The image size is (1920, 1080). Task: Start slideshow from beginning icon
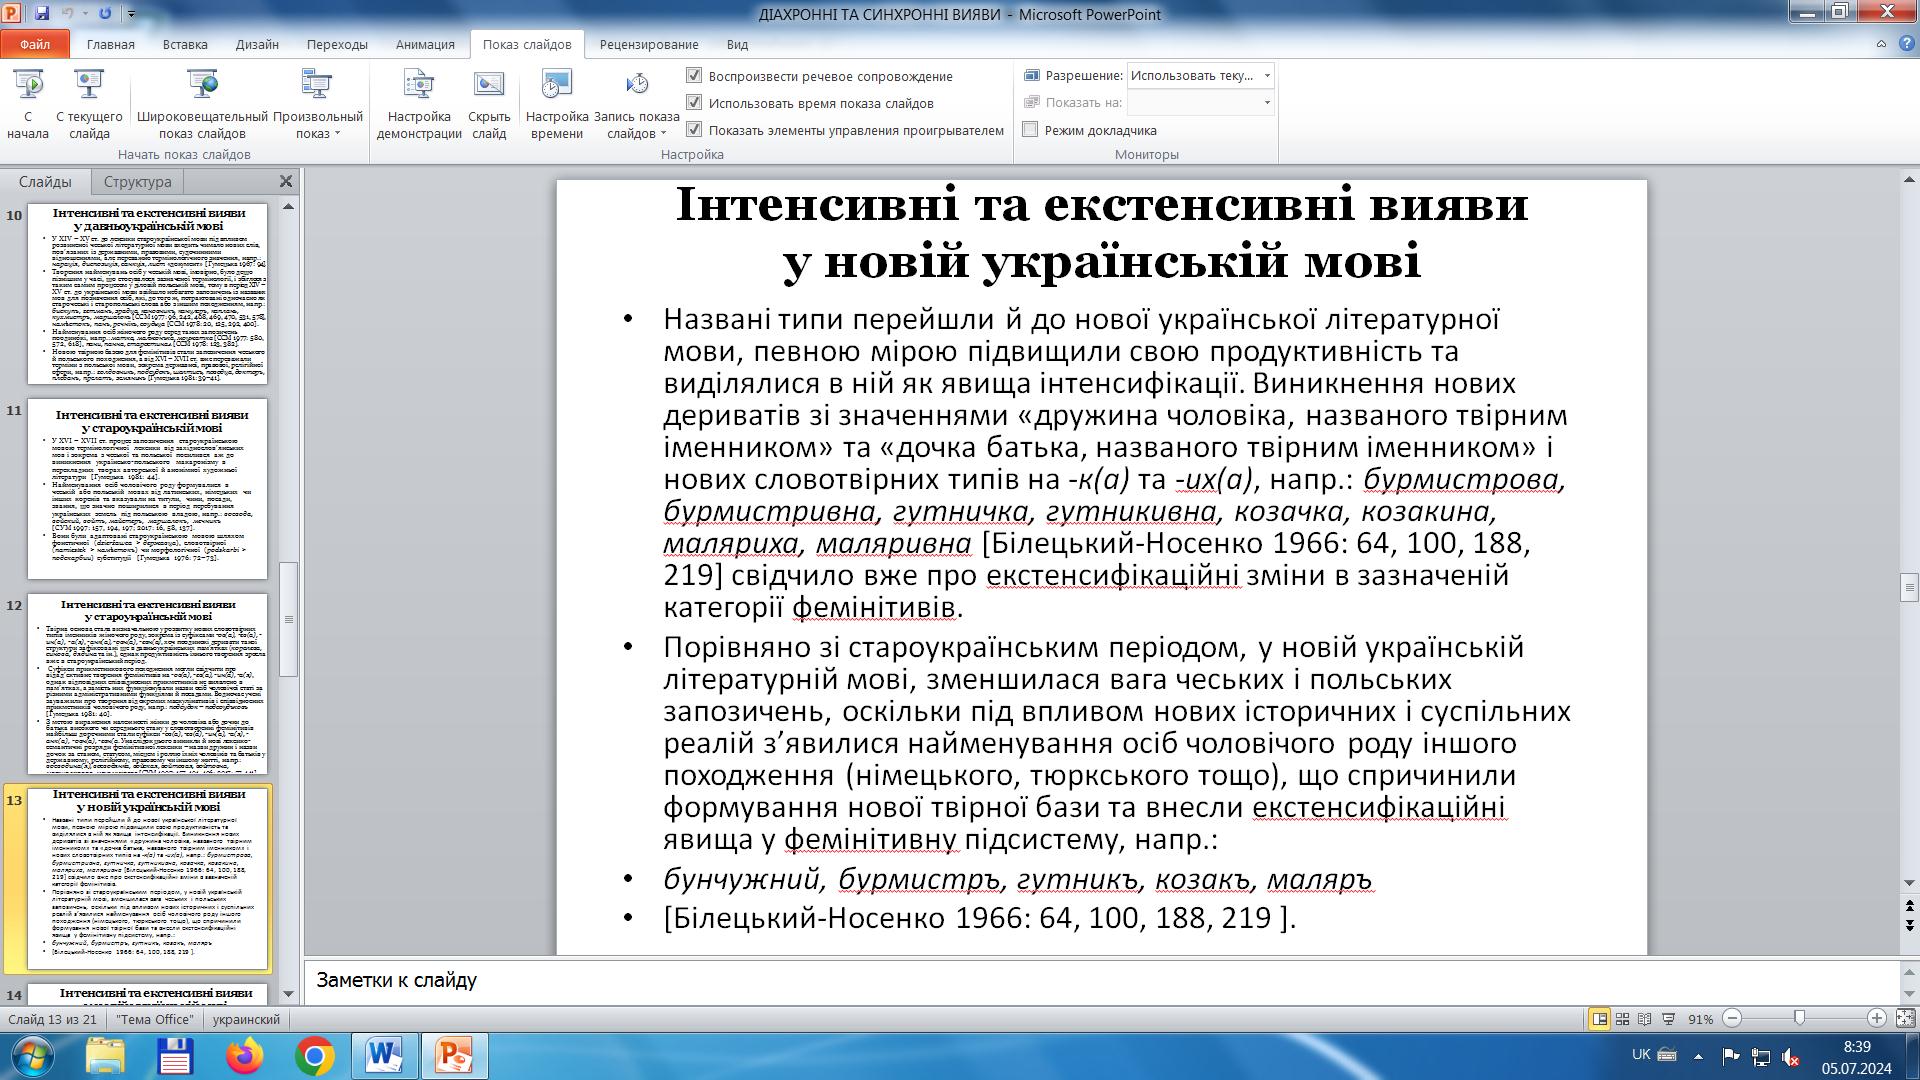28,85
